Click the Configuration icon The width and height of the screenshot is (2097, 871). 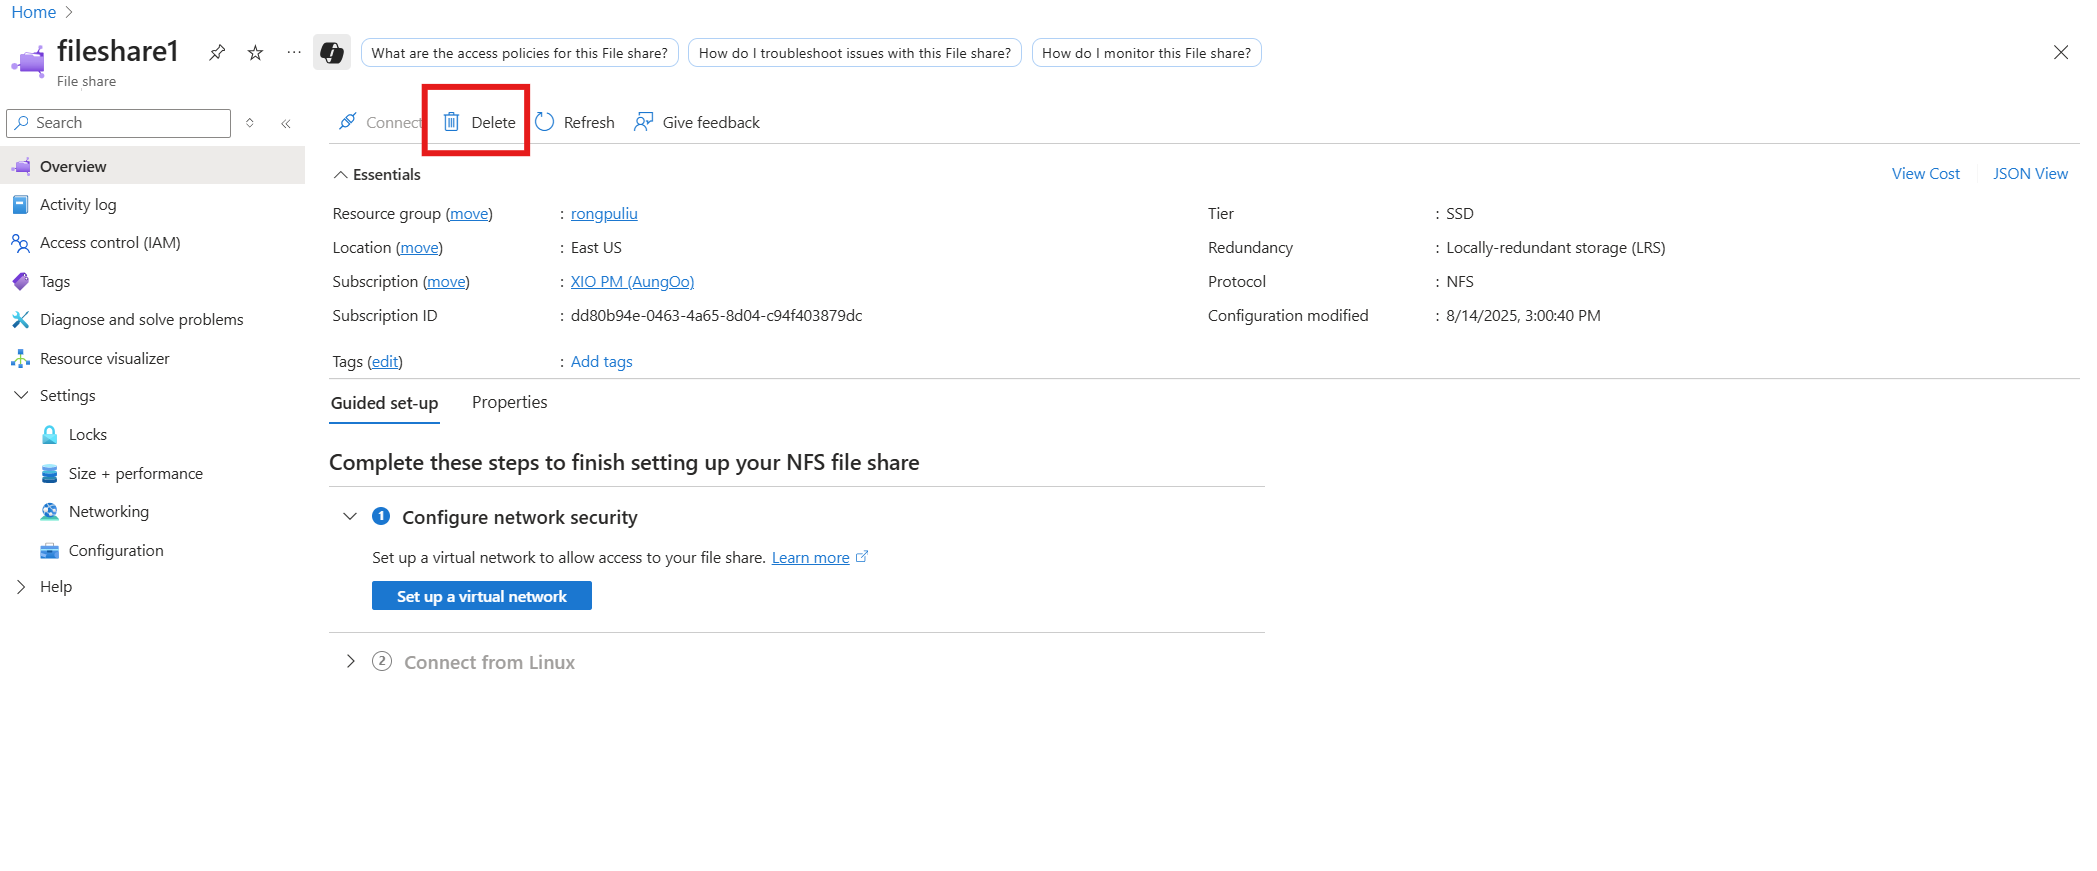click(x=49, y=551)
